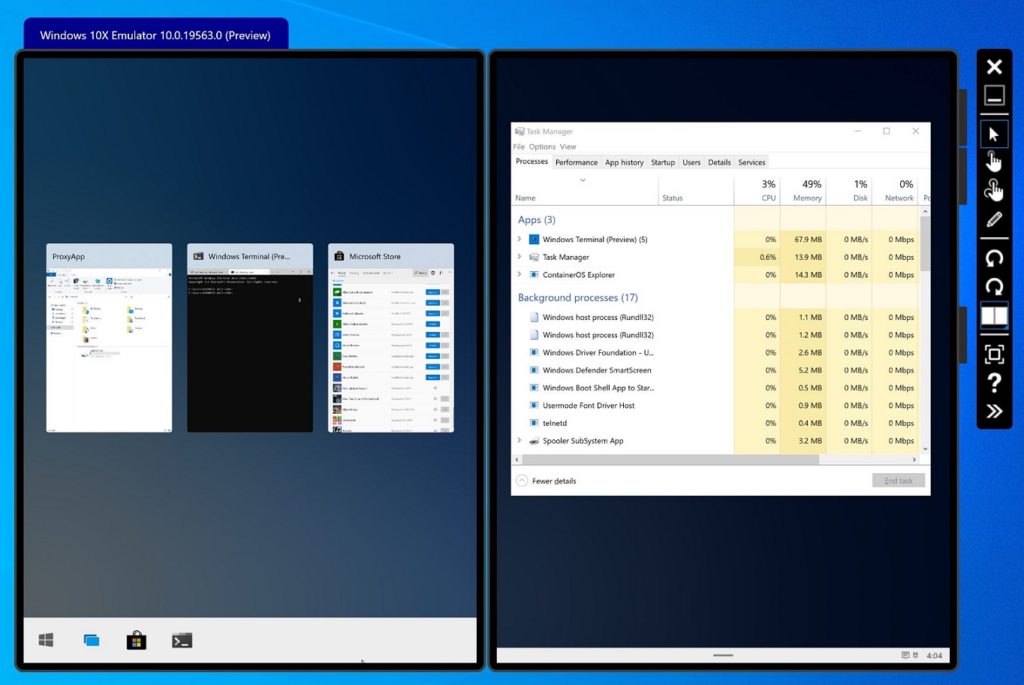Viewport: 1024px width, 685px height.
Task: Select the single-point touch input tool
Action: click(x=993, y=160)
